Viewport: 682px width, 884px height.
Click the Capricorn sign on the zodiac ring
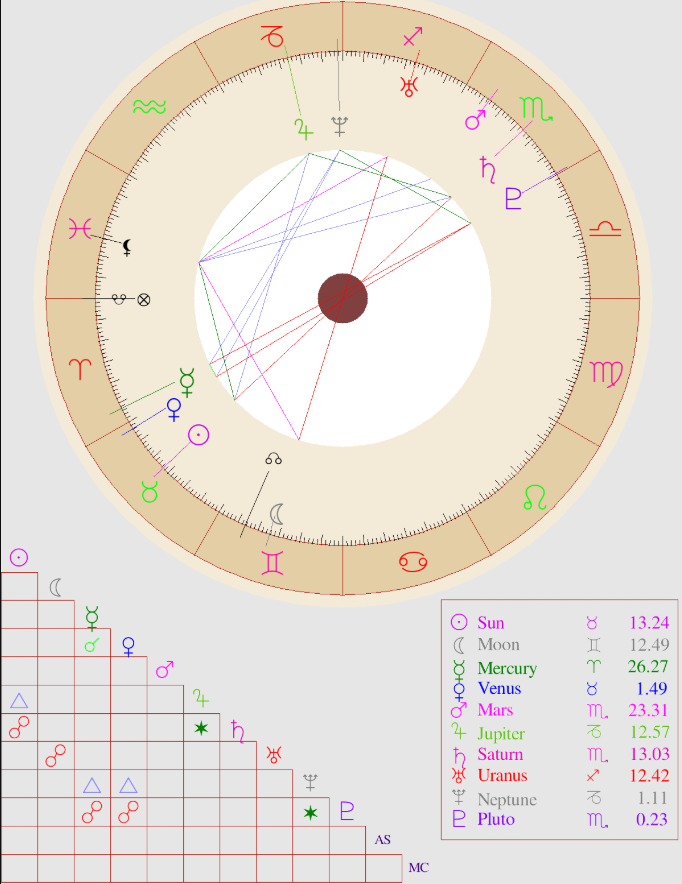coord(273,36)
